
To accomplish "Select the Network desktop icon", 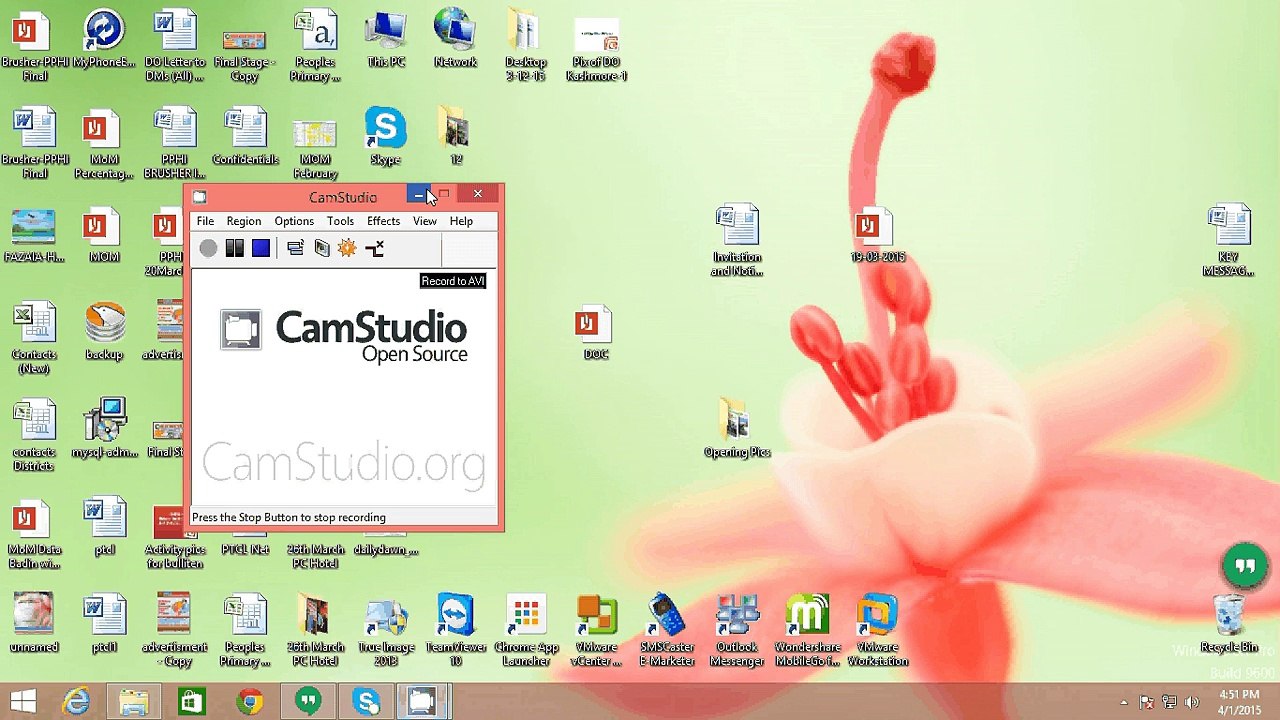I will (455, 40).
